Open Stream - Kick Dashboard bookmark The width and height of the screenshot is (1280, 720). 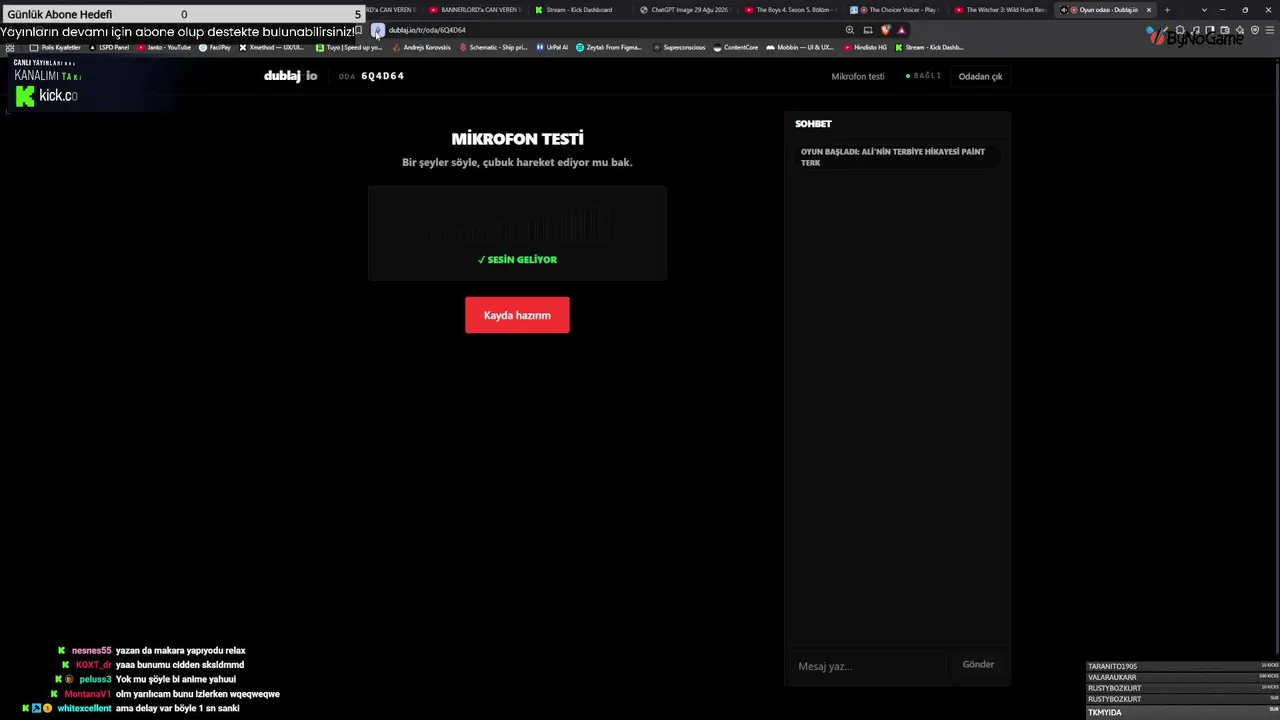pos(930,47)
